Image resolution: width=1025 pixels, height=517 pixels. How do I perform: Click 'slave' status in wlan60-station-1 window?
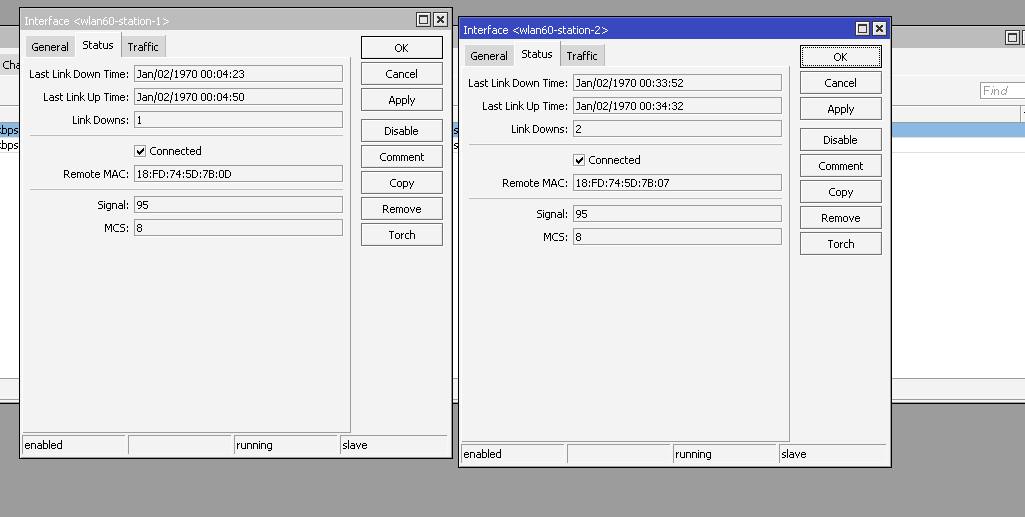[354, 445]
